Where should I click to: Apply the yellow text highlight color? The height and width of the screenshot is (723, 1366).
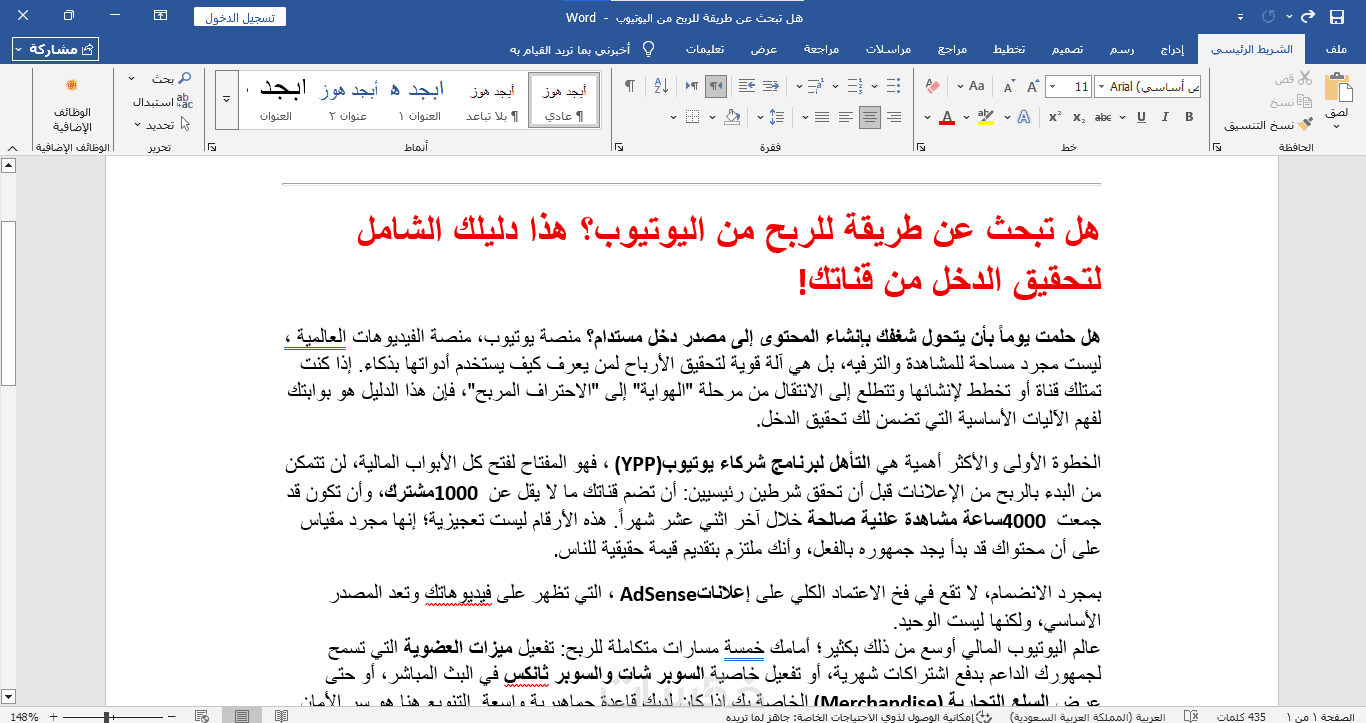(x=985, y=118)
